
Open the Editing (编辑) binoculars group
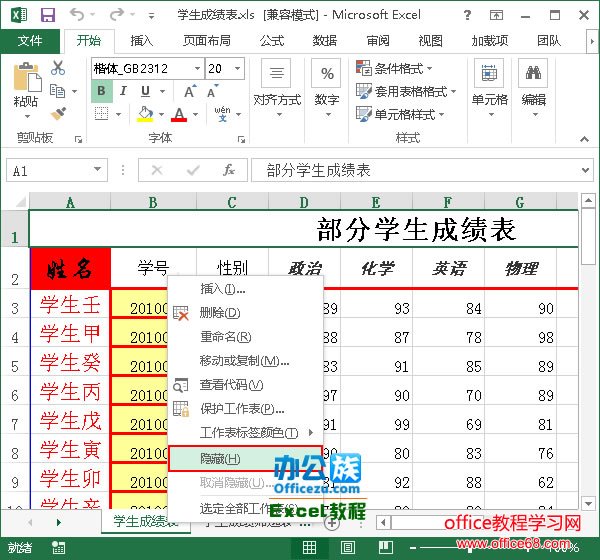(x=533, y=88)
